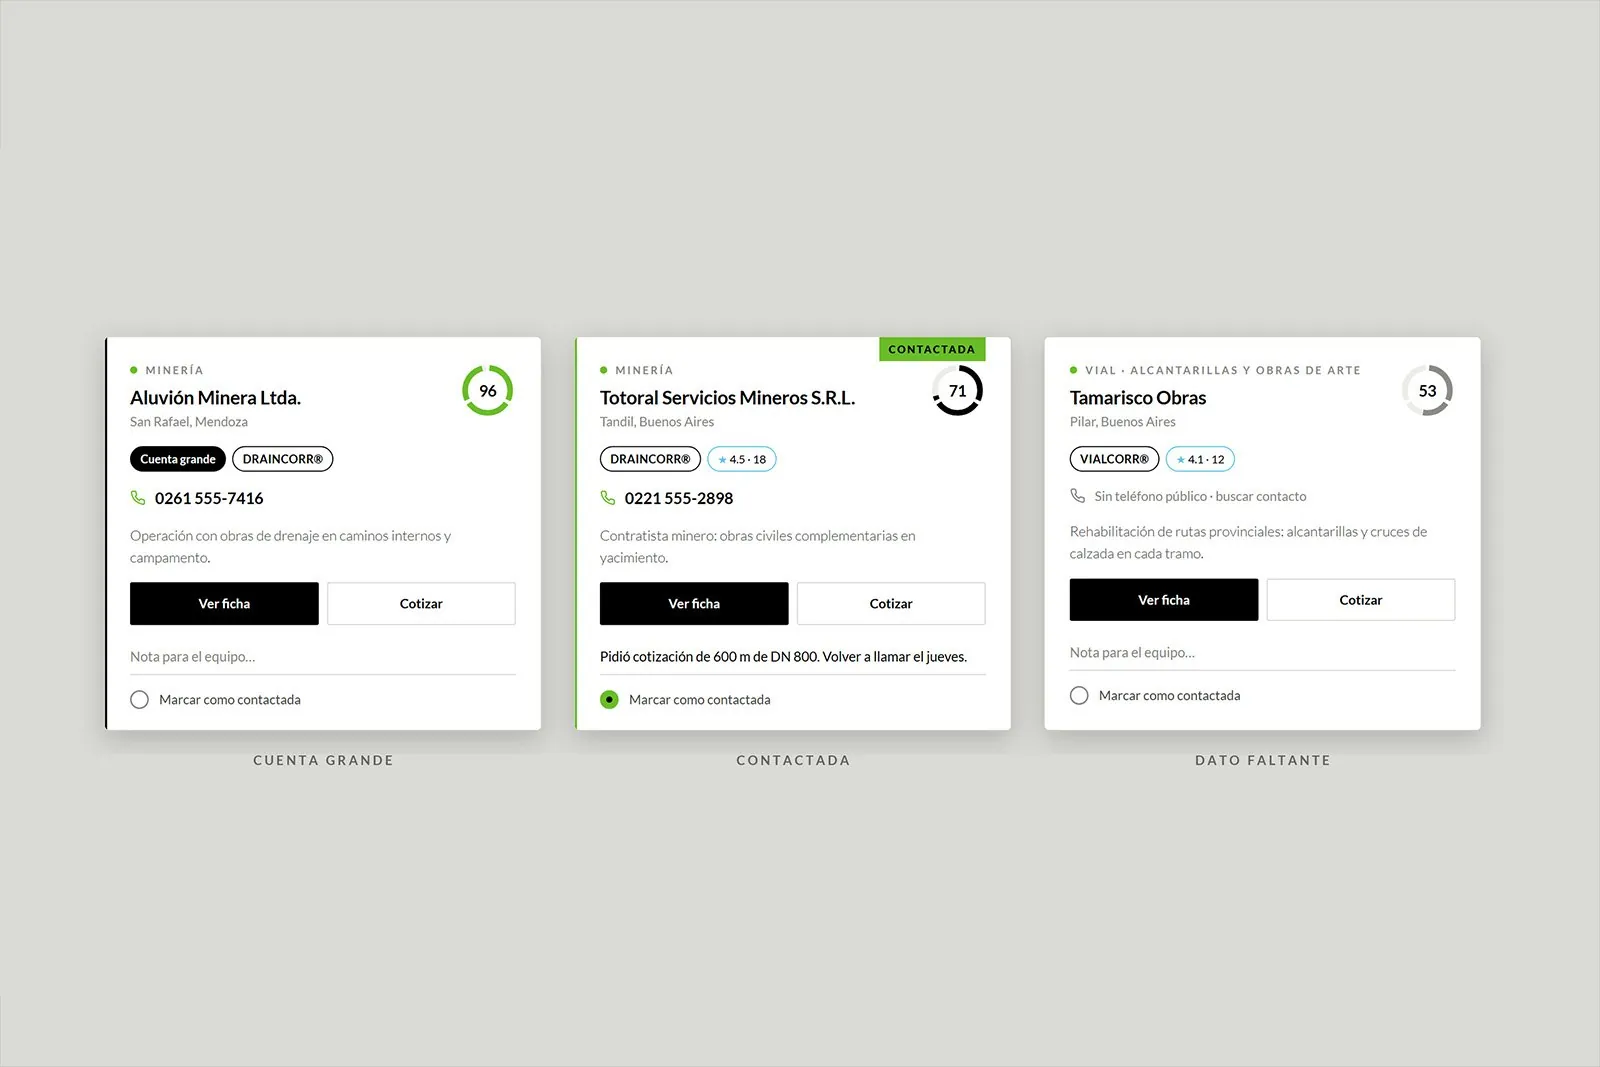Screen dimensions: 1600x1067
Task: Click the location Pilar, Buenos Aires
Action: (x=1123, y=422)
